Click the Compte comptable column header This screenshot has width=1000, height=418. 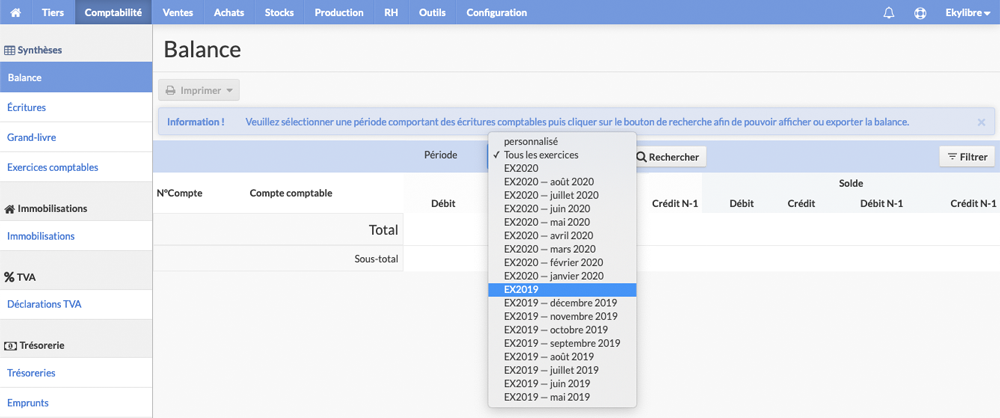[291, 193]
